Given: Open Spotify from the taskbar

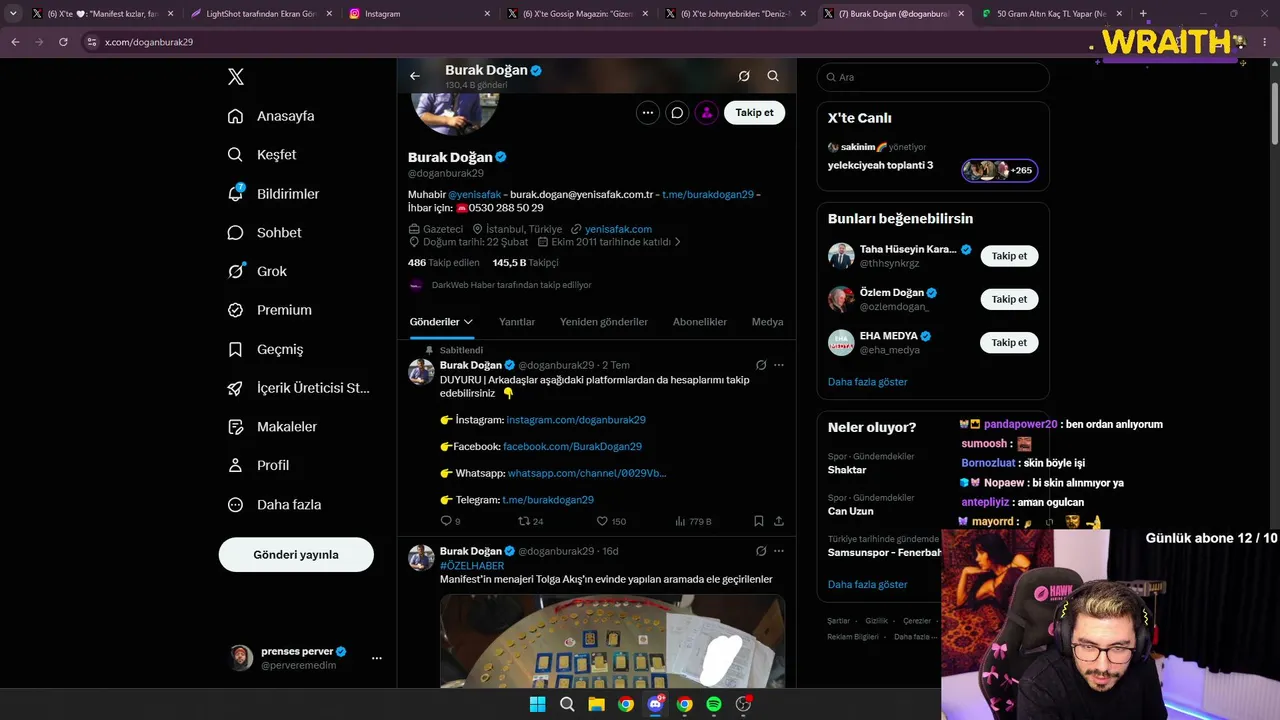Looking at the screenshot, I should click(x=714, y=704).
